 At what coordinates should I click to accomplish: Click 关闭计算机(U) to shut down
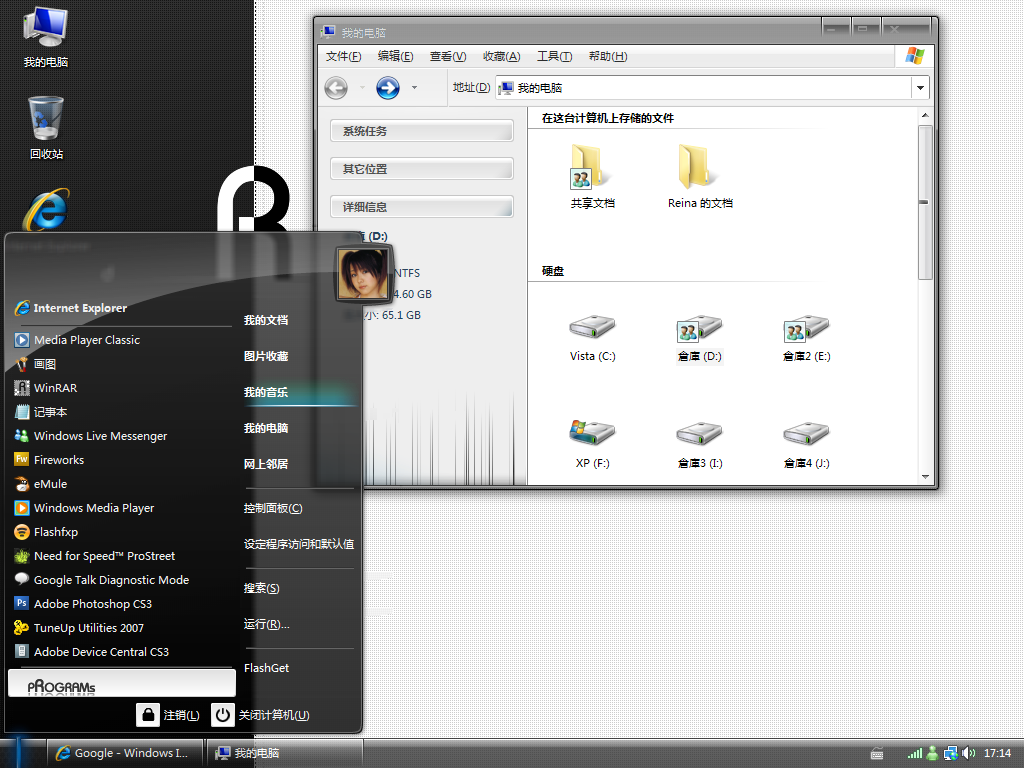[261, 715]
